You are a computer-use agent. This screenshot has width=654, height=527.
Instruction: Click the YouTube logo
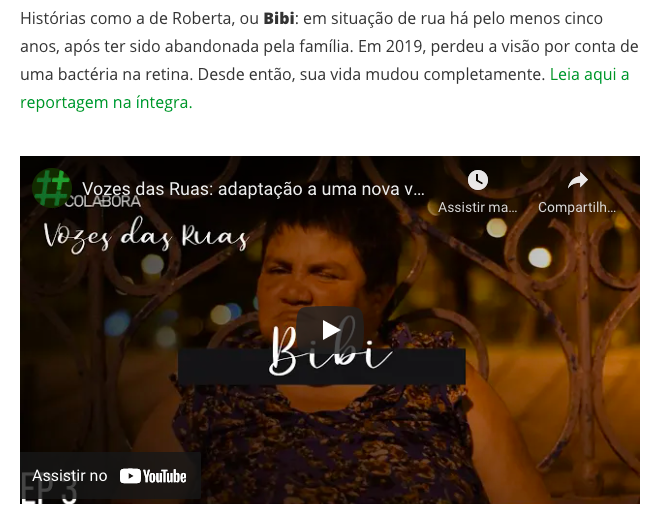pos(153,476)
